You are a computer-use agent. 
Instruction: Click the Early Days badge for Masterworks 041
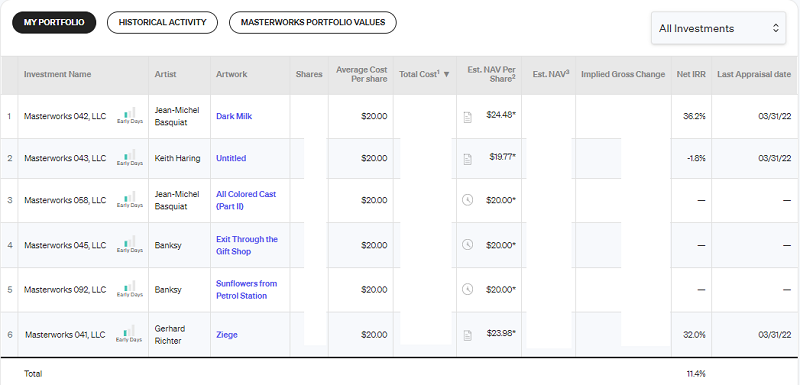[x=129, y=334]
